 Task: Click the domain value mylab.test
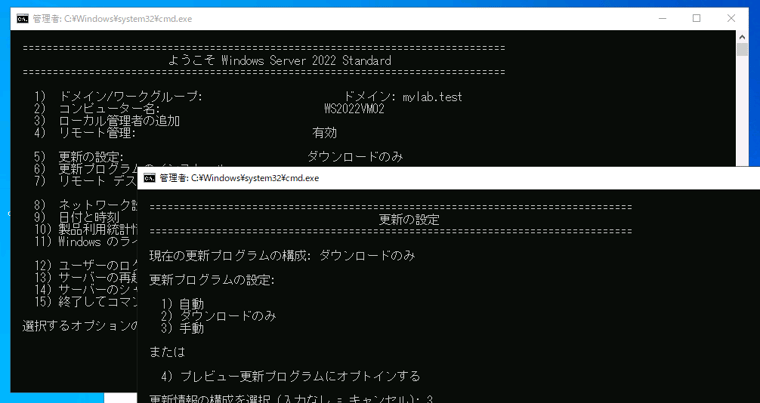(x=432, y=97)
